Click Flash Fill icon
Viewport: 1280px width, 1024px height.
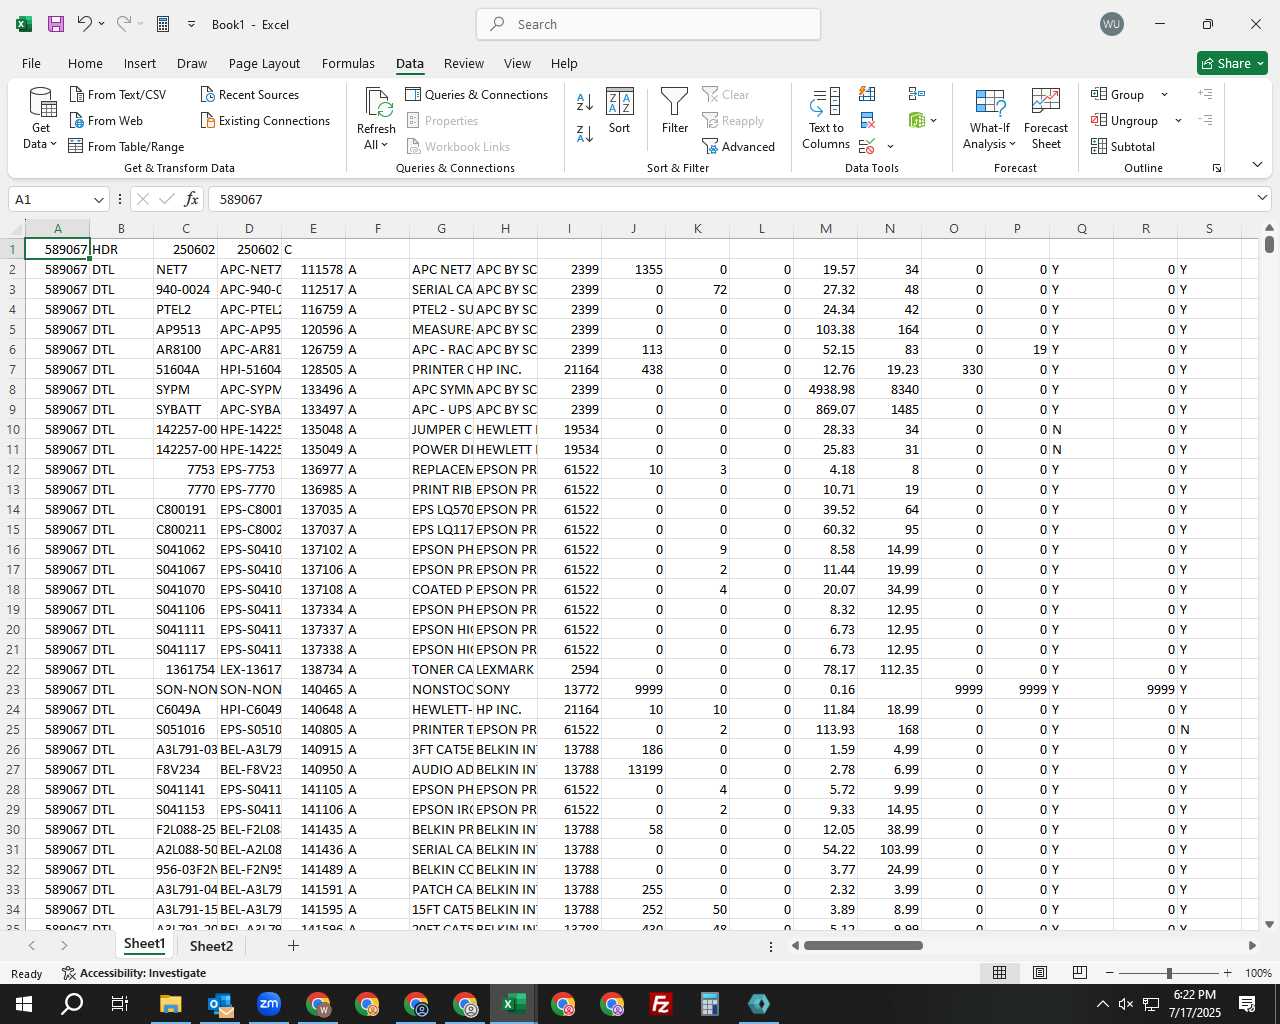pos(867,94)
